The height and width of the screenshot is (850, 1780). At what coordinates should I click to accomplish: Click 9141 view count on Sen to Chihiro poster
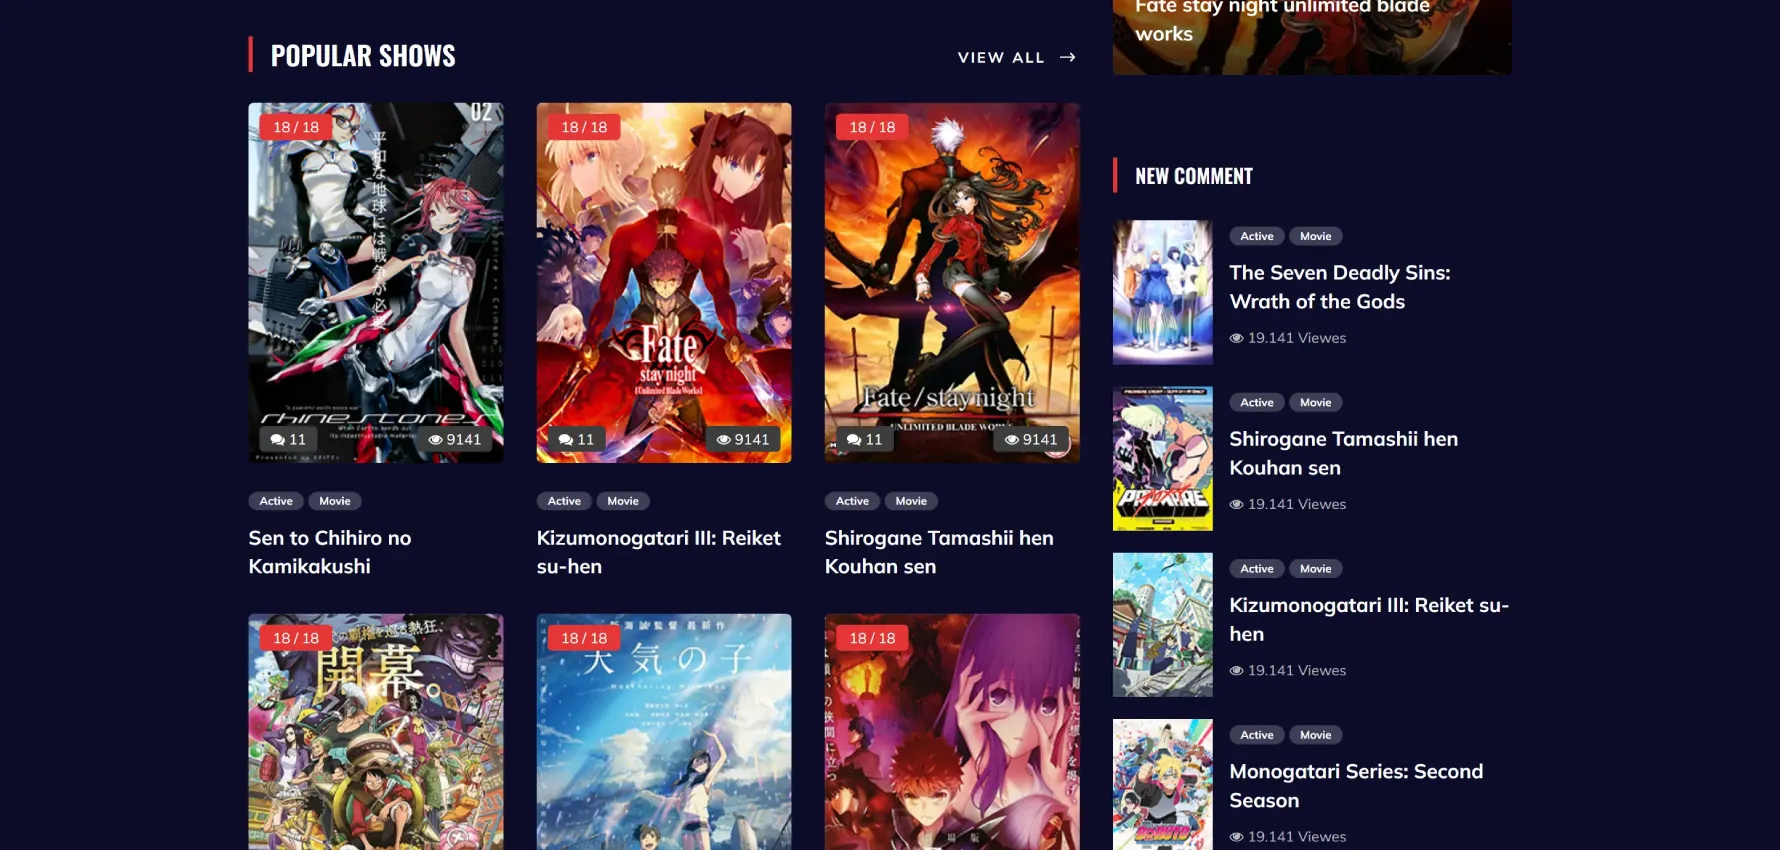click(464, 440)
